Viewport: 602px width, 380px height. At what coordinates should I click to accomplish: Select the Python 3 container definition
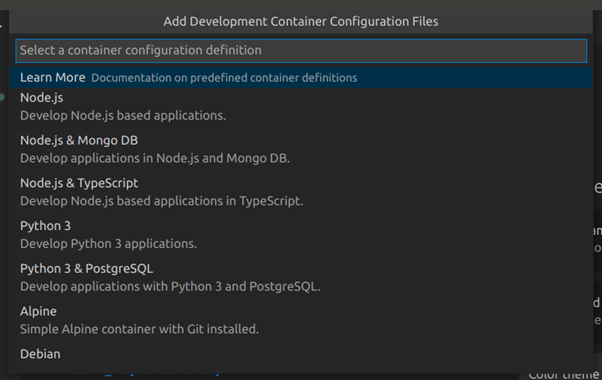301,235
